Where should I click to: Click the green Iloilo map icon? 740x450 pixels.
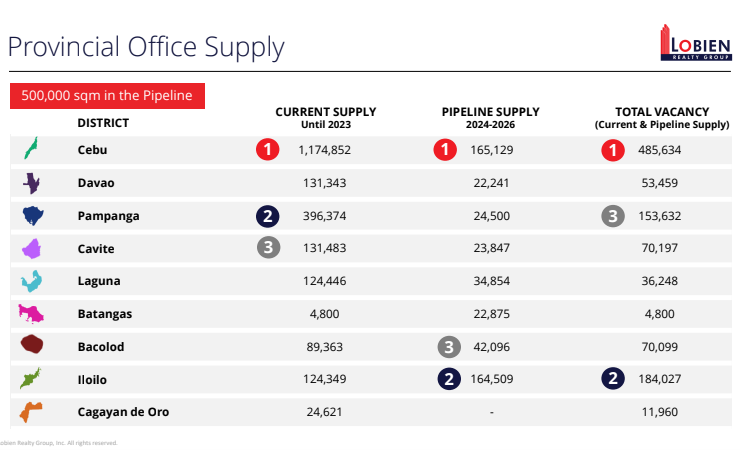(32, 379)
